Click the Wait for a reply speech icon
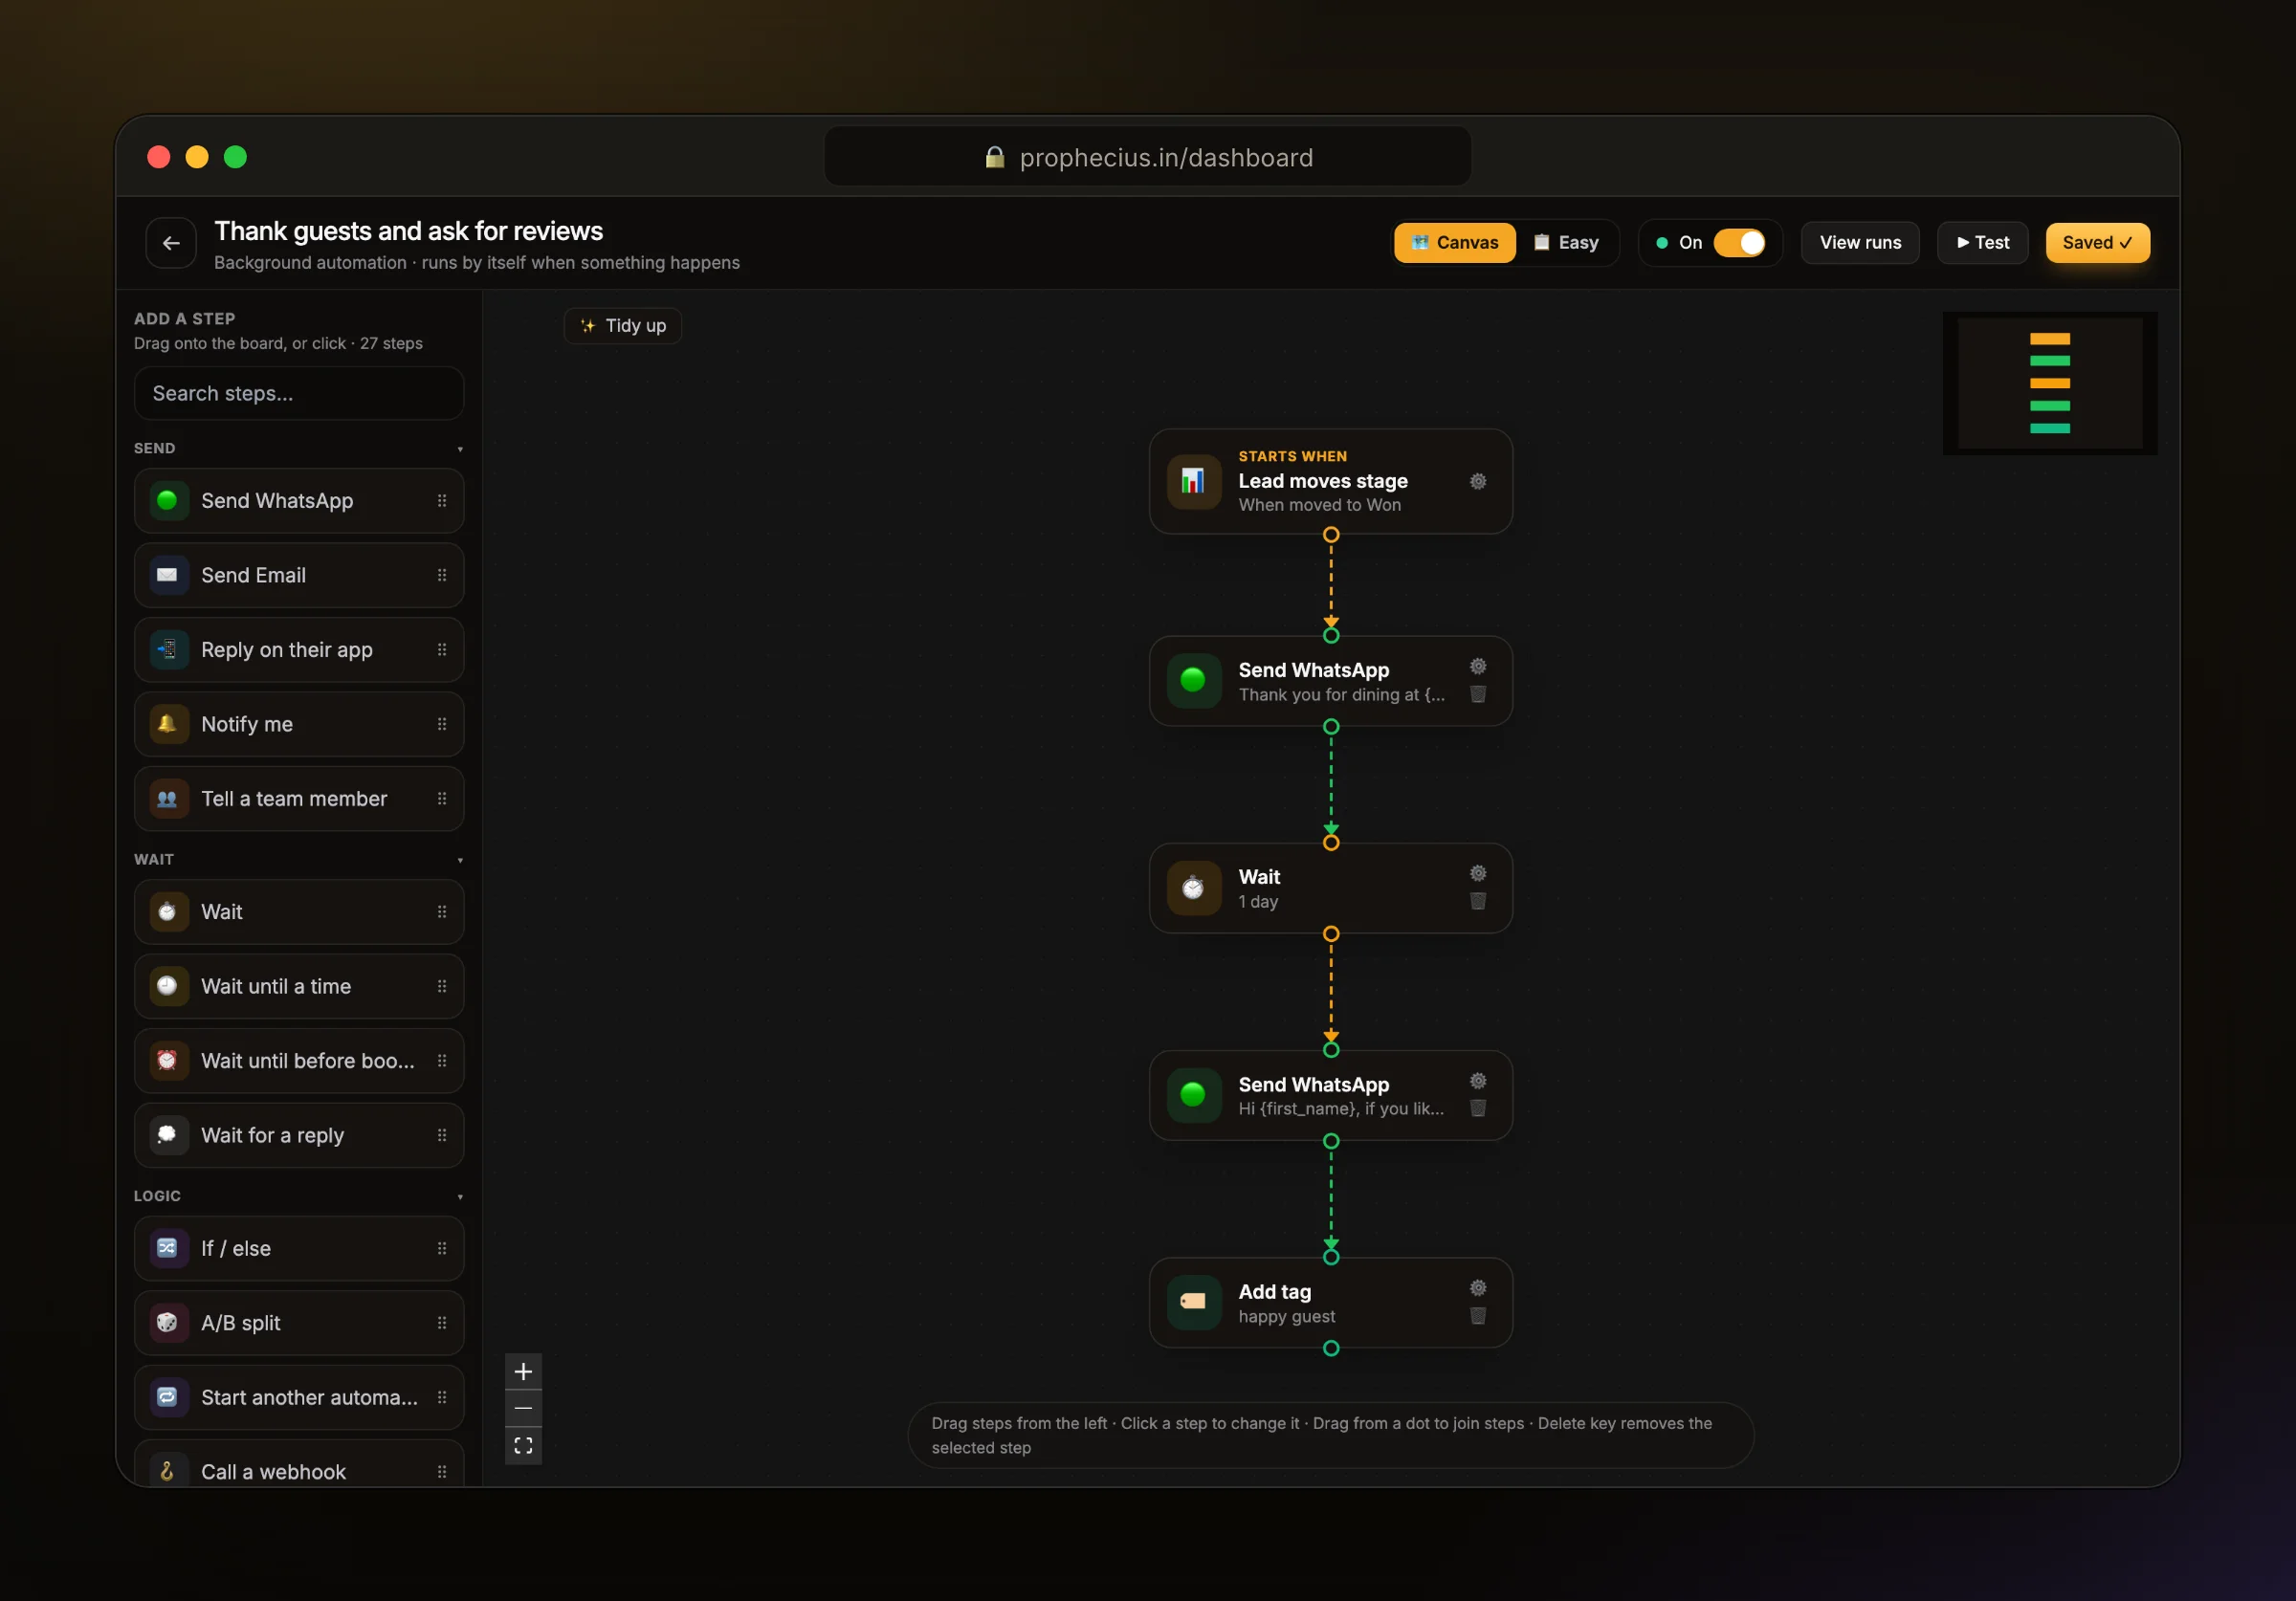The width and height of the screenshot is (2296, 1601). [168, 1135]
